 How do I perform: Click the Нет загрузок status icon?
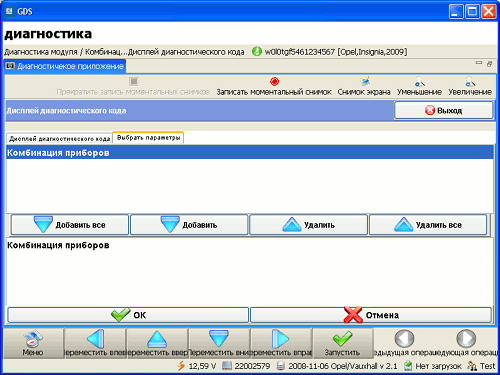pos(408,366)
